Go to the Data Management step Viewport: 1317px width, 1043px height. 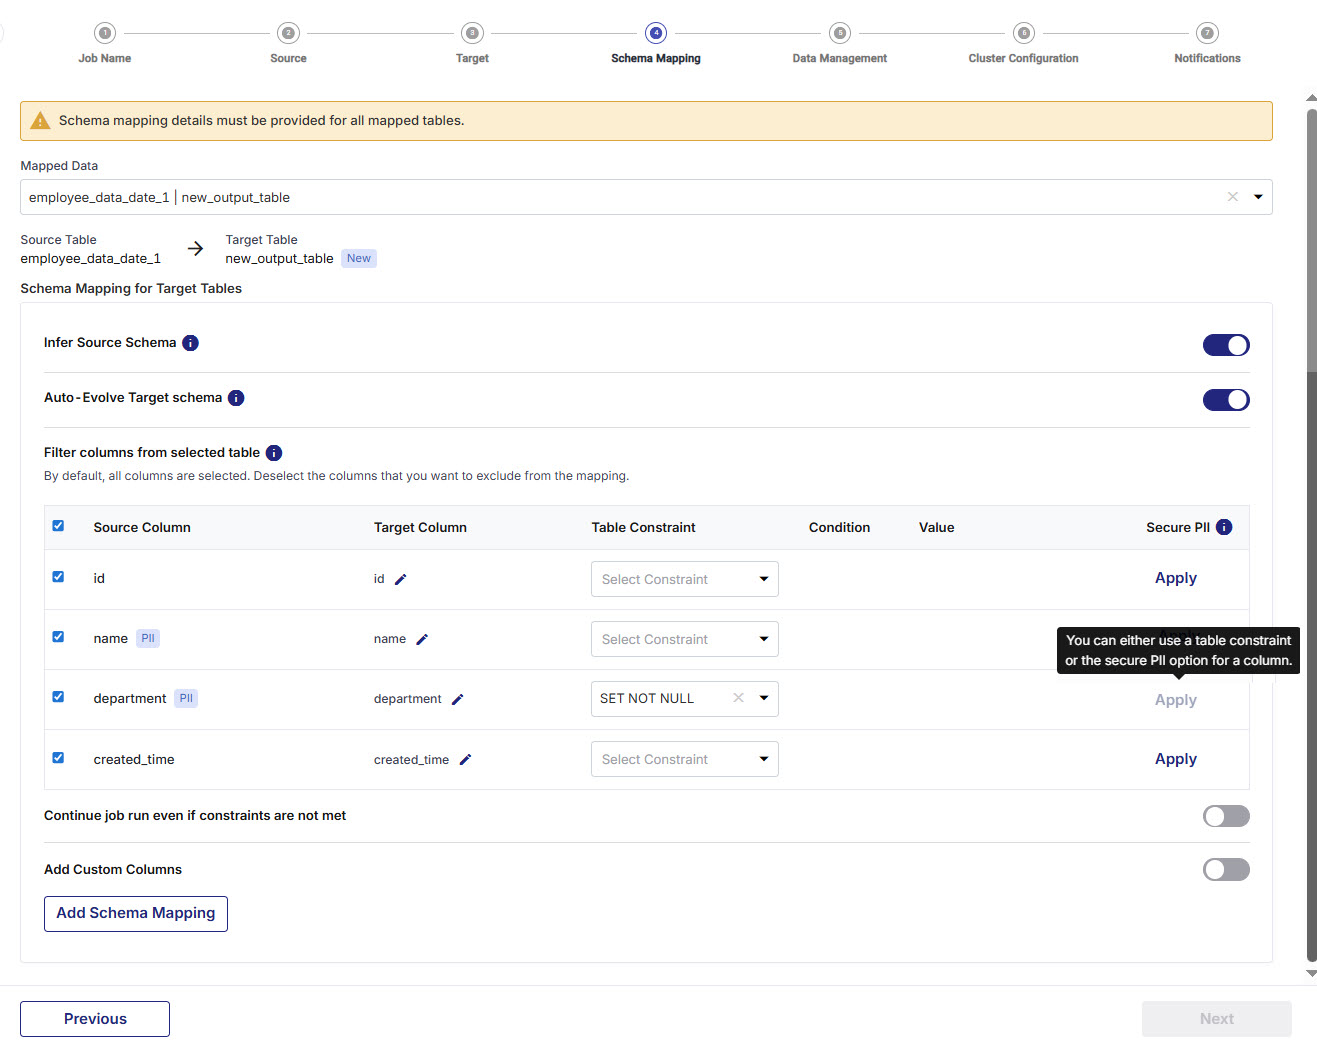click(839, 34)
